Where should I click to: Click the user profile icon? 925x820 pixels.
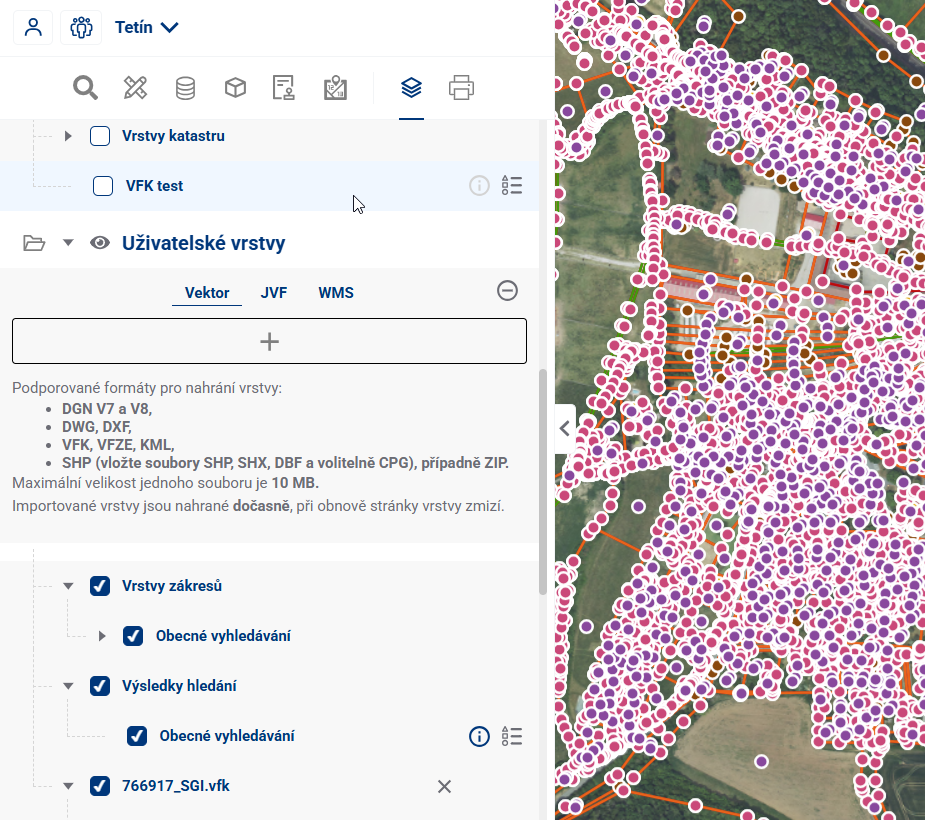[33, 27]
